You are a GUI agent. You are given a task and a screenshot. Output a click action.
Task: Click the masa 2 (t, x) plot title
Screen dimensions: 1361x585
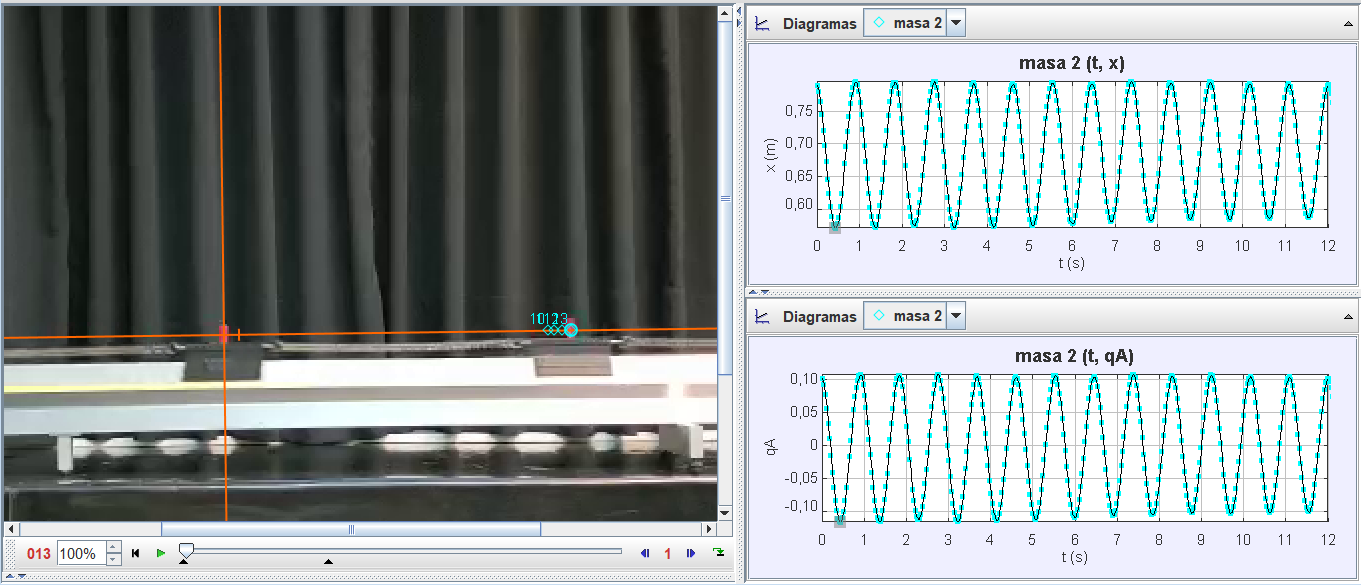click(1071, 63)
